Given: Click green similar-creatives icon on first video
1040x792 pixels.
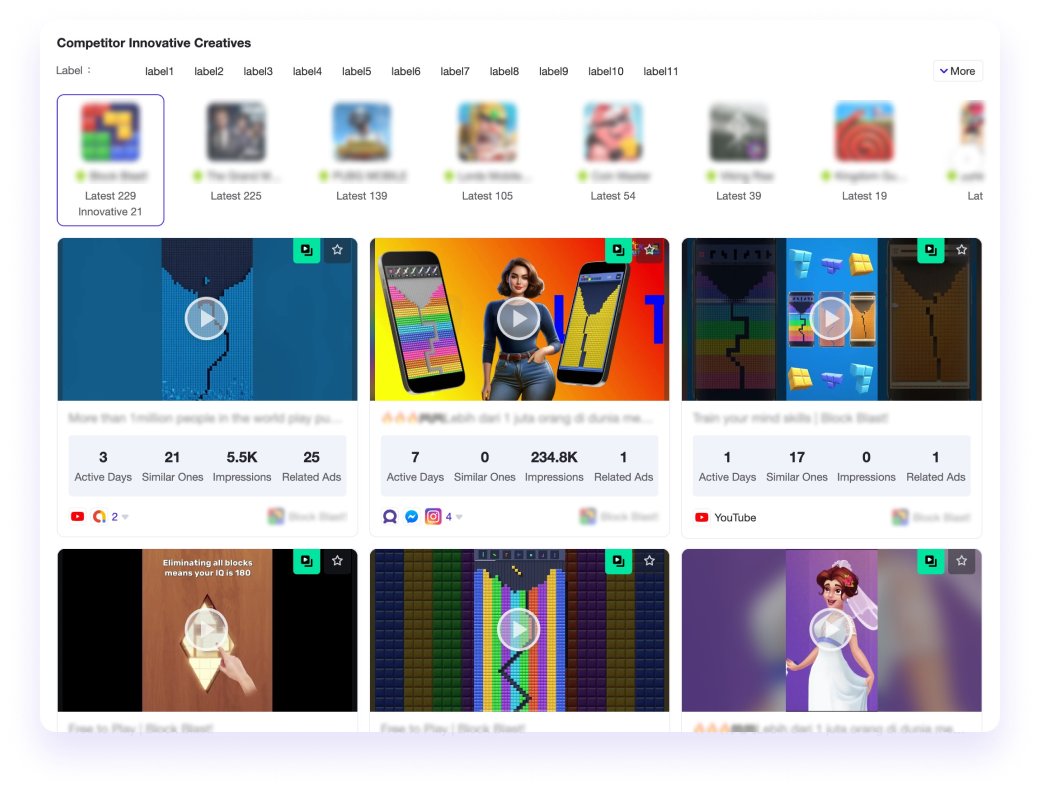Looking at the screenshot, I should (306, 250).
